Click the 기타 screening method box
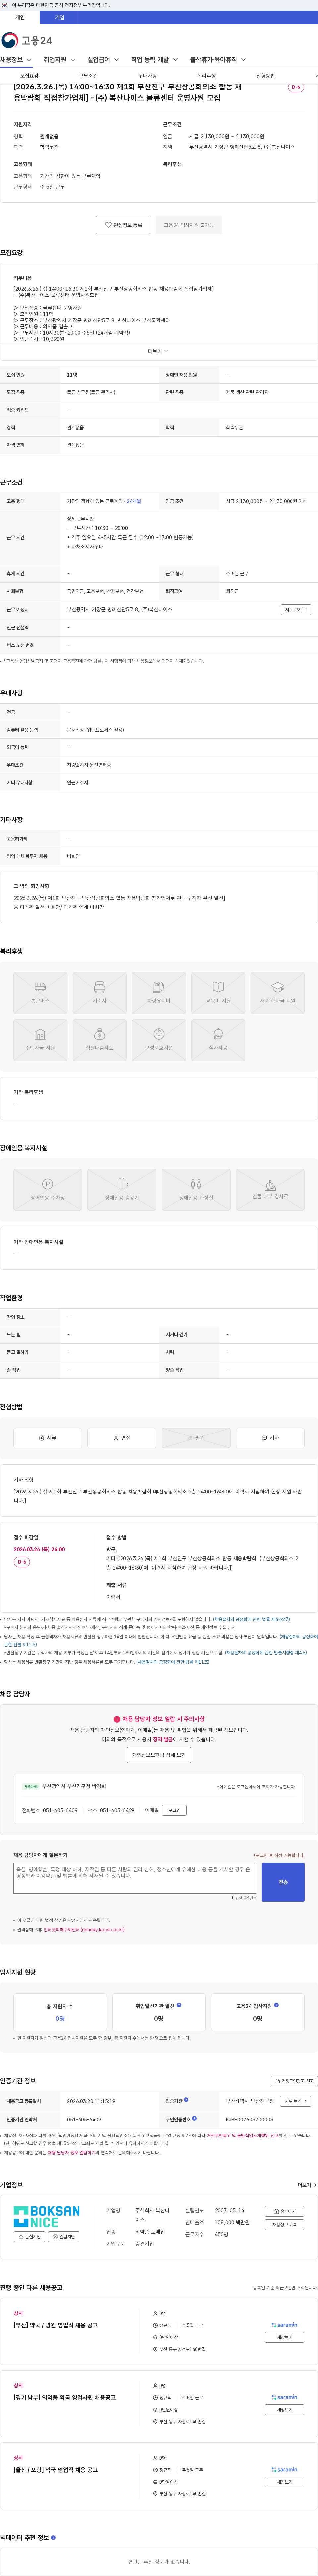318x2576 pixels. click(x=270, y=1438)
